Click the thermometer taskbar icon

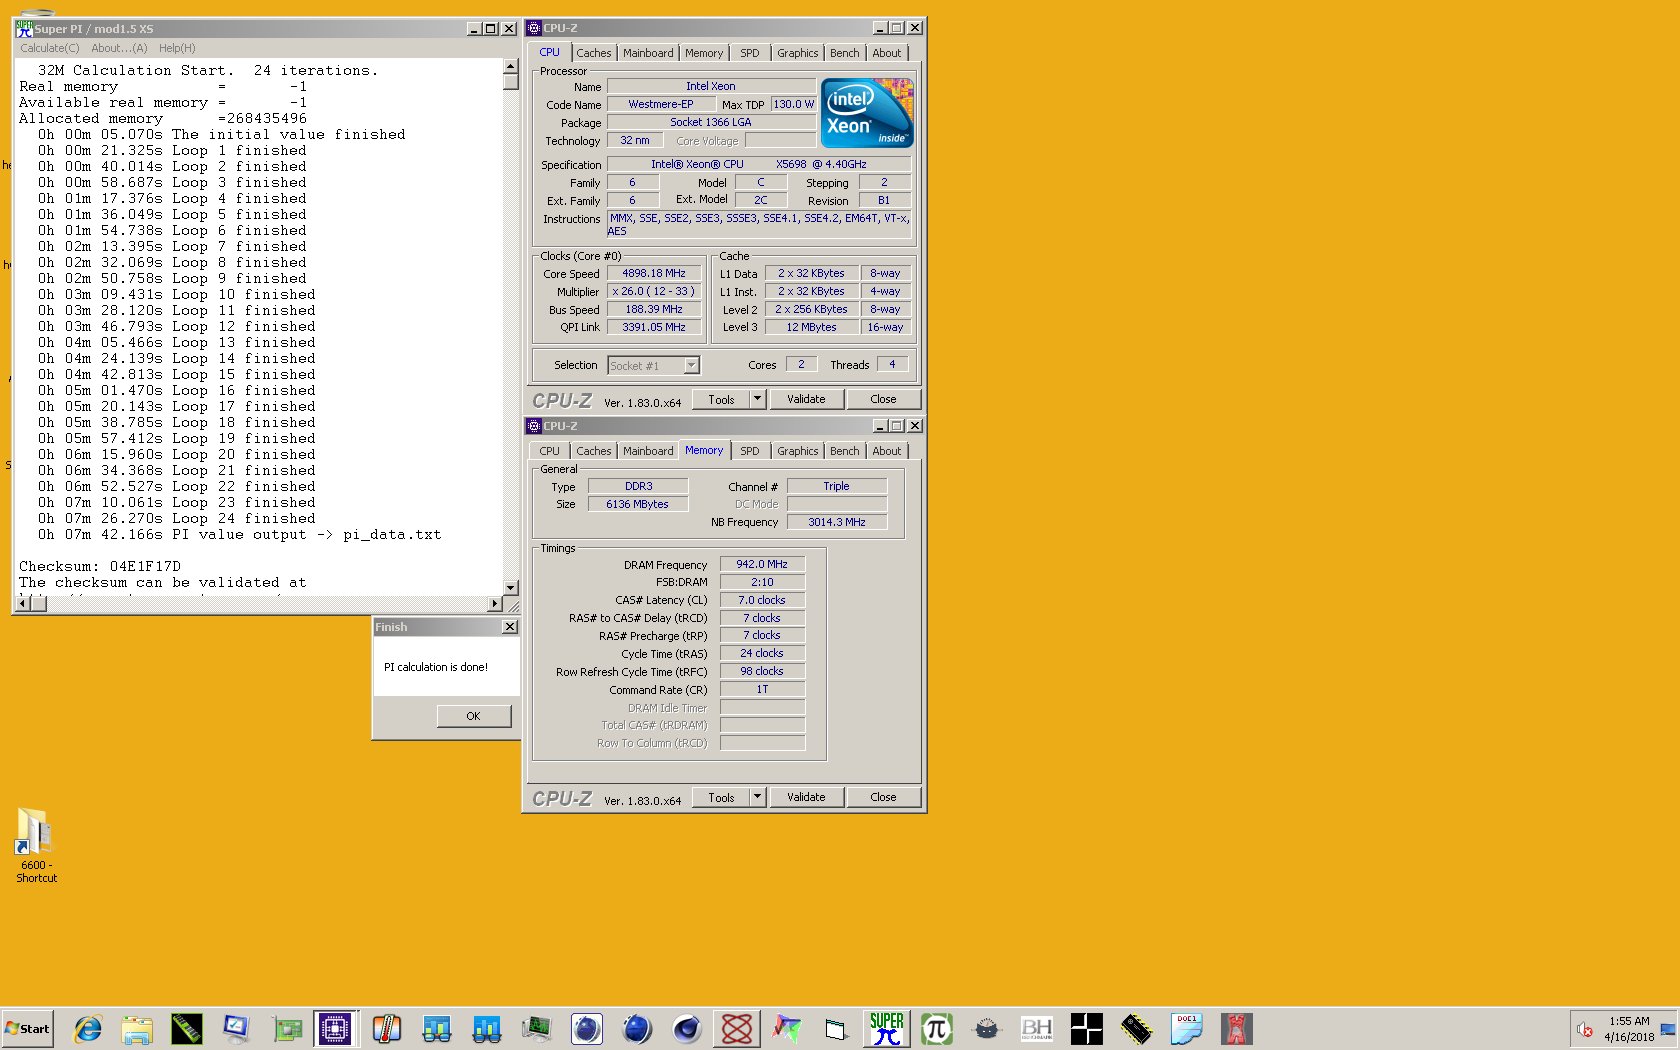click(387, 1029)
